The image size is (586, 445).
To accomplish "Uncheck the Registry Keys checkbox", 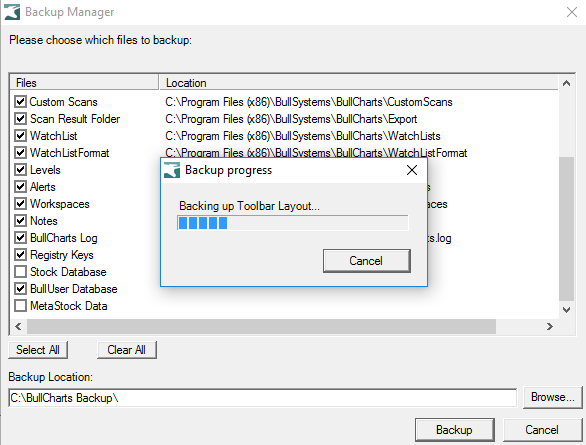I will [20, 255].
